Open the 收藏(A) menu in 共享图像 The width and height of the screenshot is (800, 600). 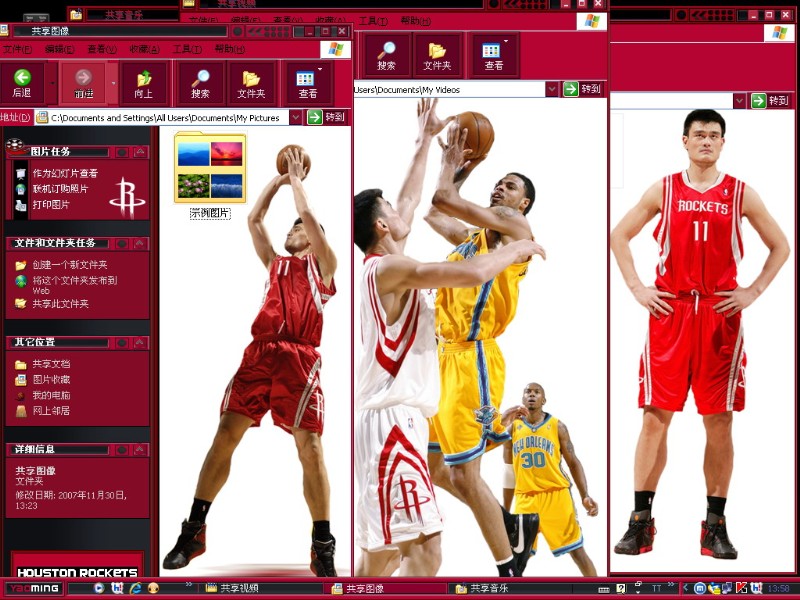point(144,49)
